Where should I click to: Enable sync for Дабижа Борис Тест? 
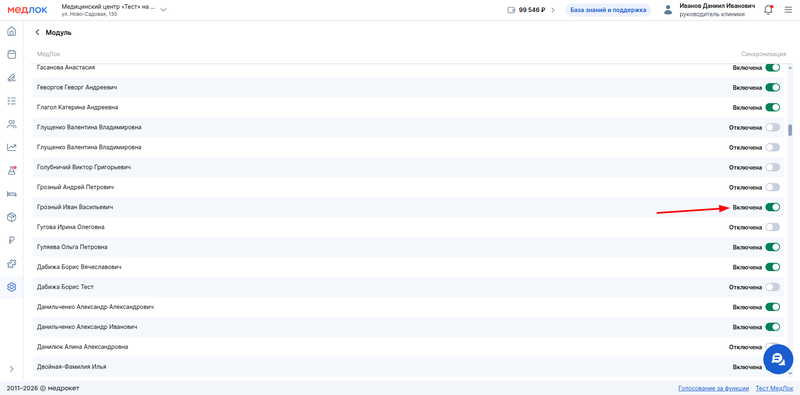coord(772,287)
